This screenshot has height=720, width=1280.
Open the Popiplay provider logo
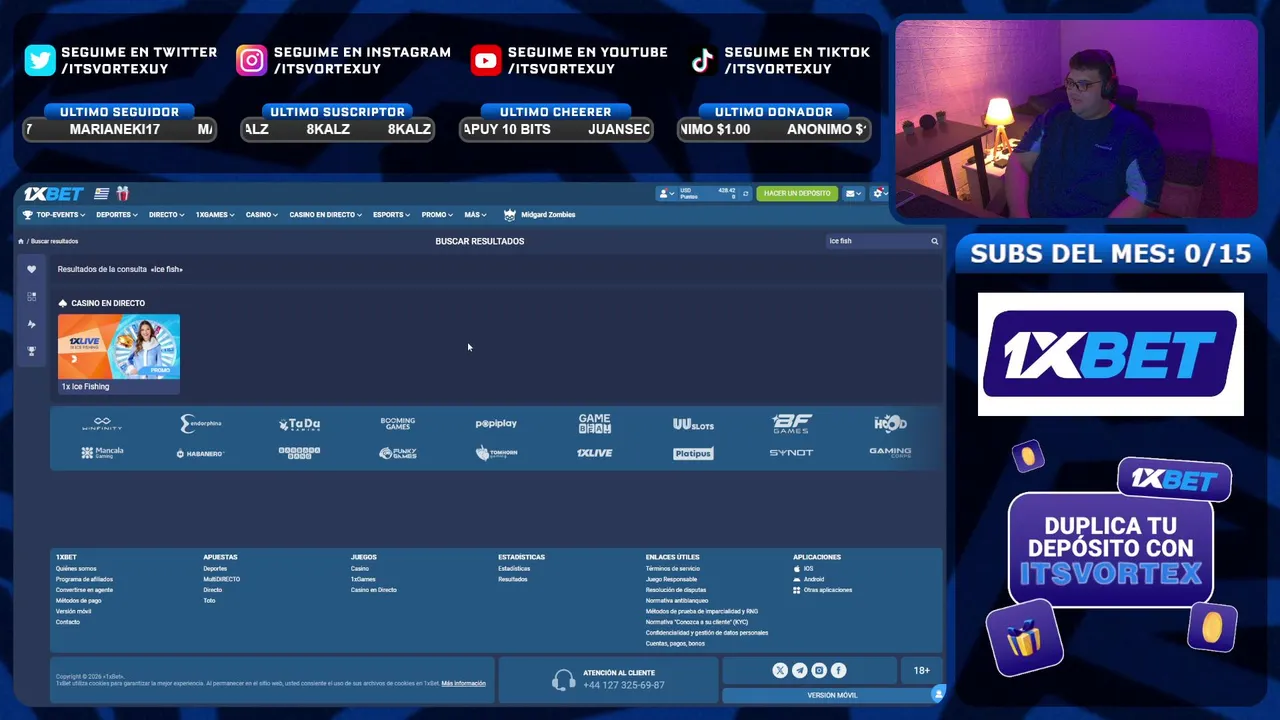tap(496, 424)
